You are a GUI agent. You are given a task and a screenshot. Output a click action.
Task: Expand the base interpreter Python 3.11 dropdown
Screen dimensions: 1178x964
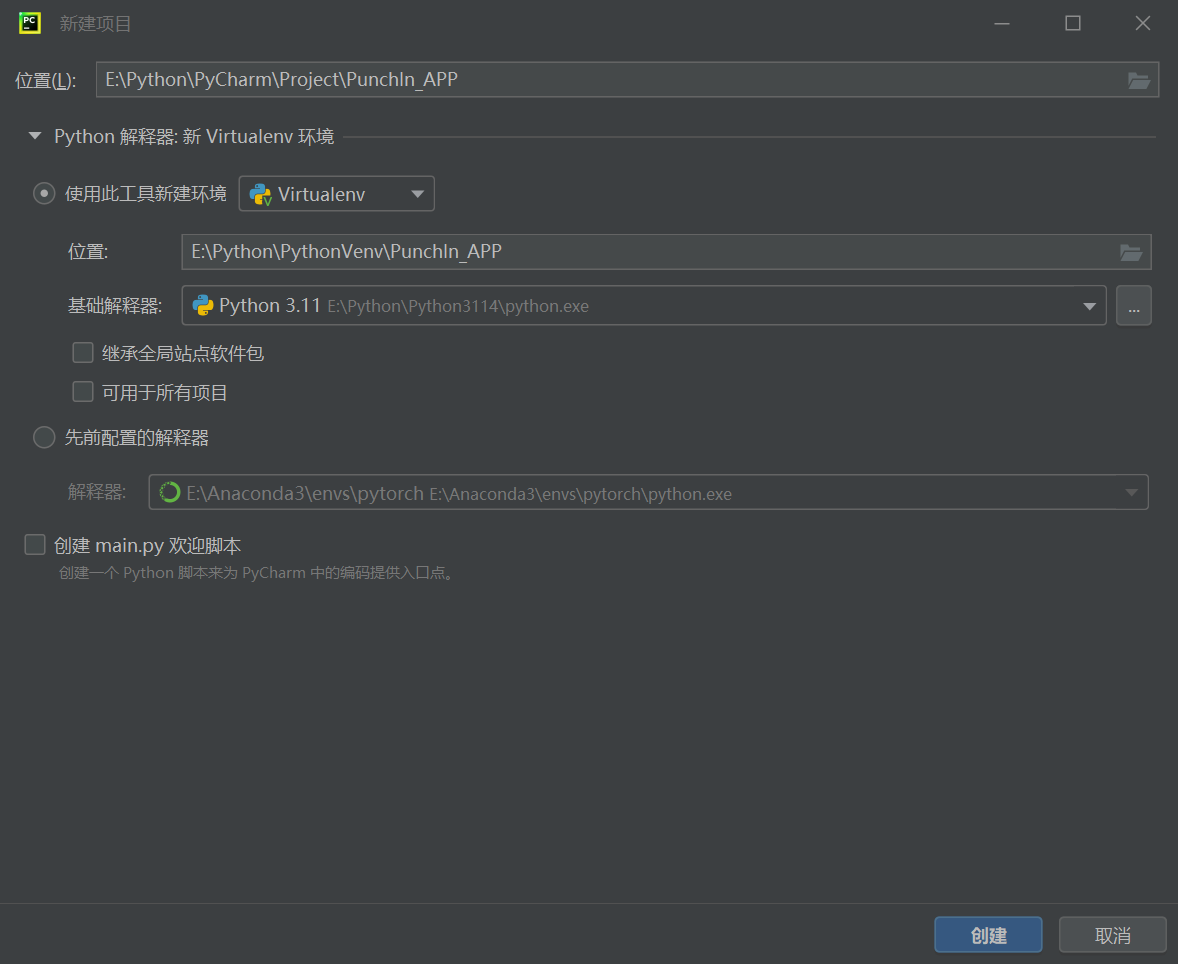coord(1089,306)
